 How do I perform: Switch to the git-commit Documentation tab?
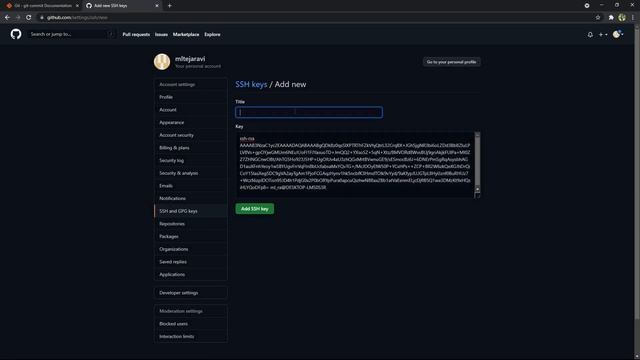click(x=42, y=6)
